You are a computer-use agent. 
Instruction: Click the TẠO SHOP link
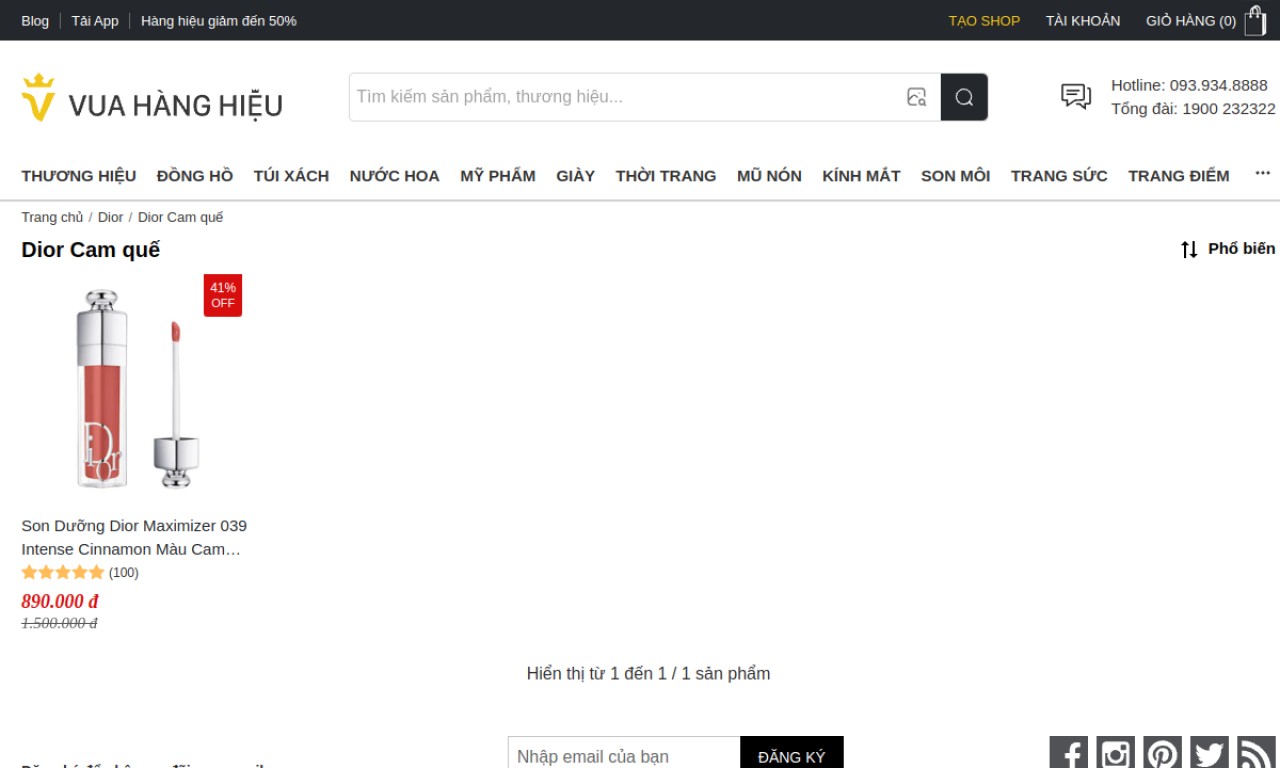[984, 21]
